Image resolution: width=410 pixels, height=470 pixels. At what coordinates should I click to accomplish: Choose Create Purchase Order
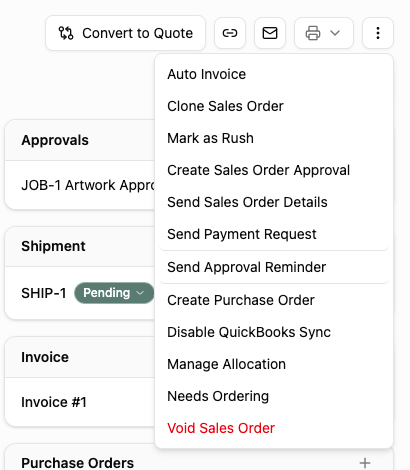(x=274, y=300)
